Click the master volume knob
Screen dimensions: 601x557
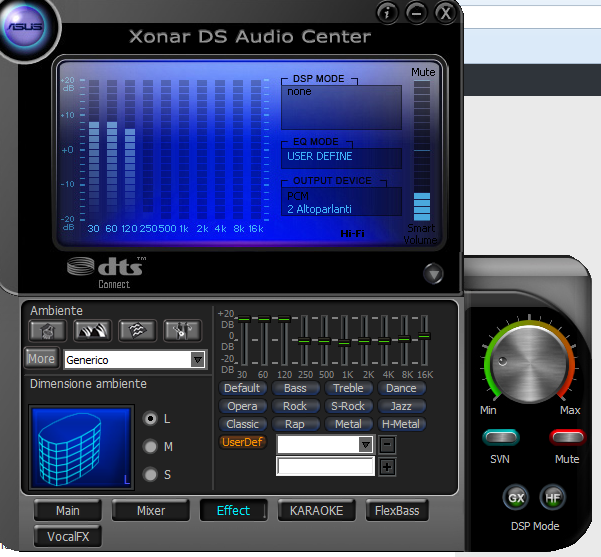530,364
